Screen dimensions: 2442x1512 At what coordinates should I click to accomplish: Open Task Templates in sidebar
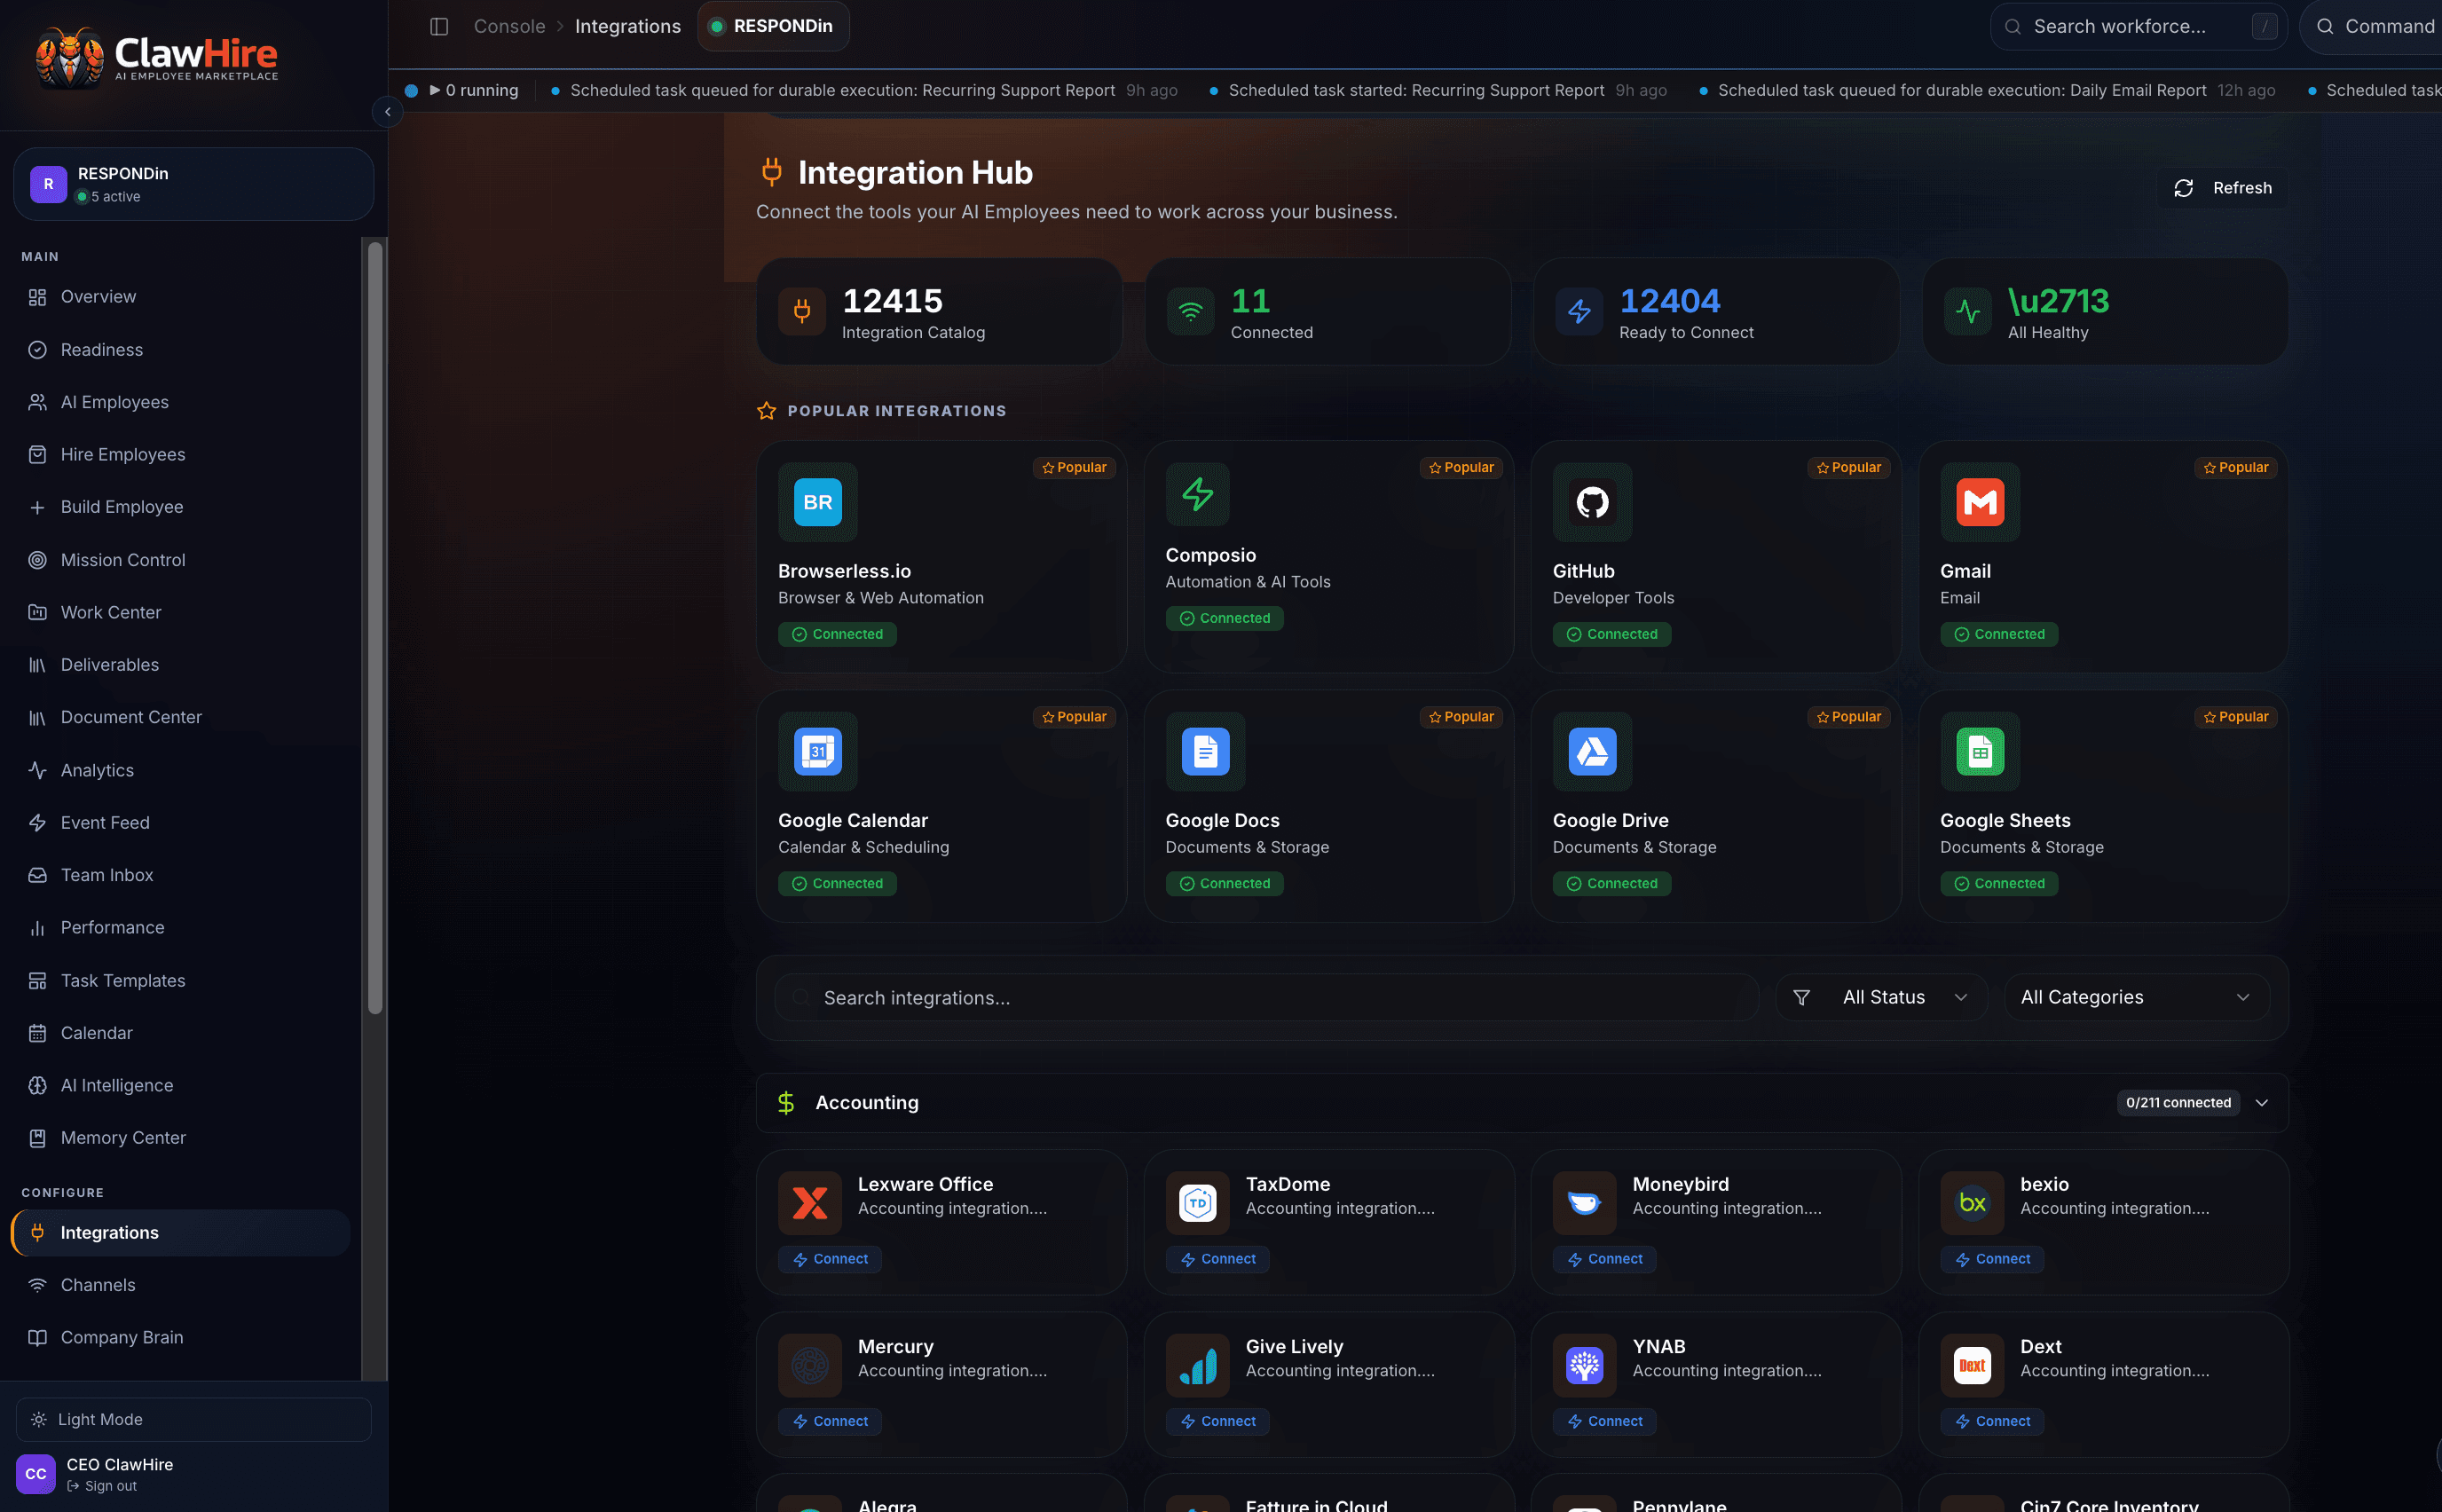(x=180, y=981)
